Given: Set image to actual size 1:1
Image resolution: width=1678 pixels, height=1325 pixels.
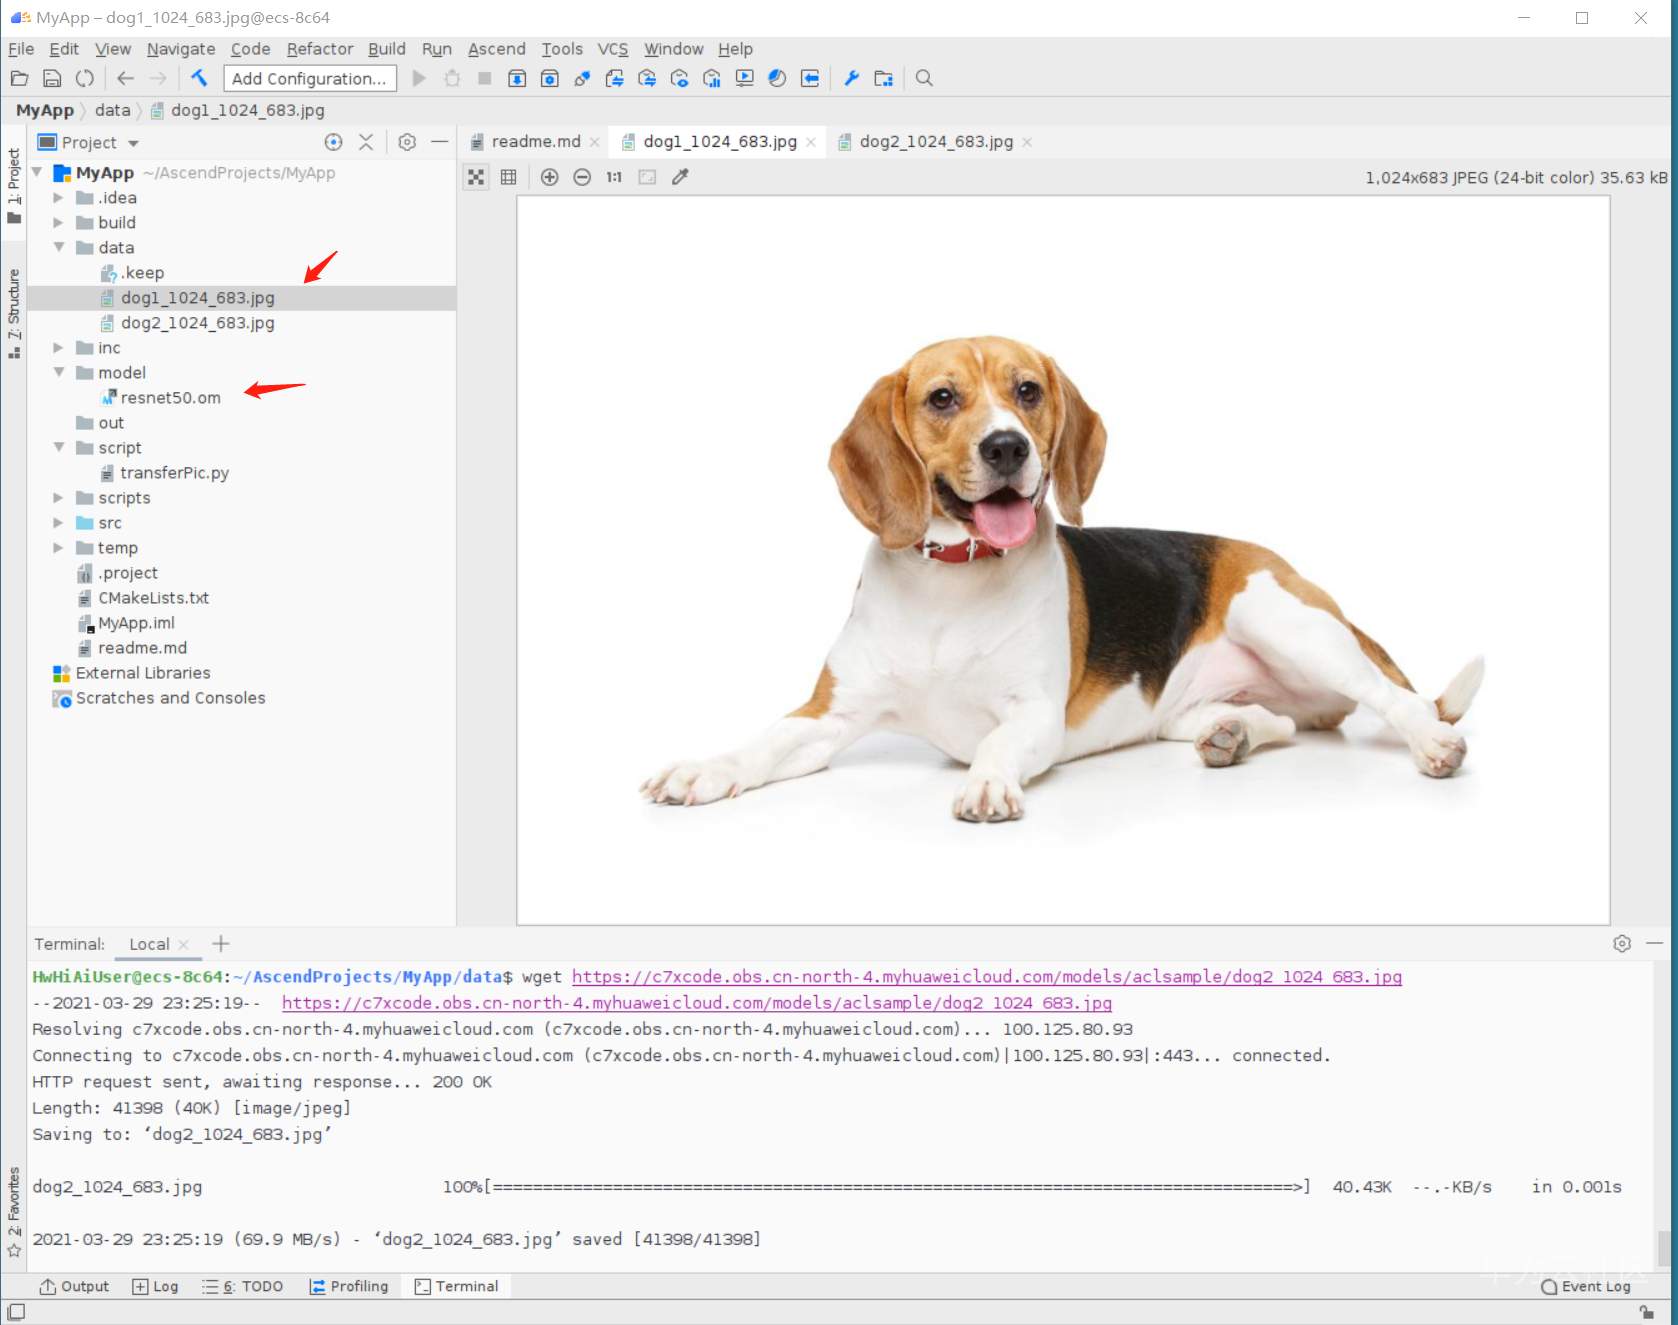Looking at the screenshot, I should [614, 177].
